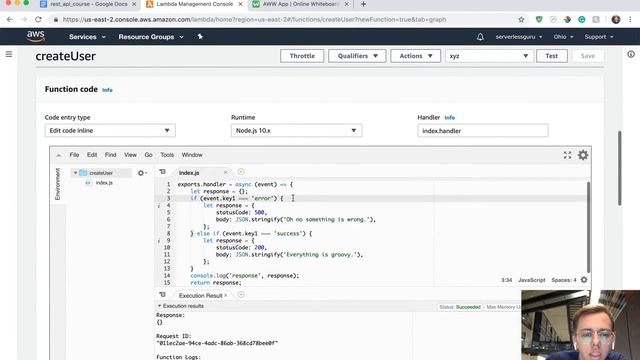Open the Edit menu

(x=92, y=155)
